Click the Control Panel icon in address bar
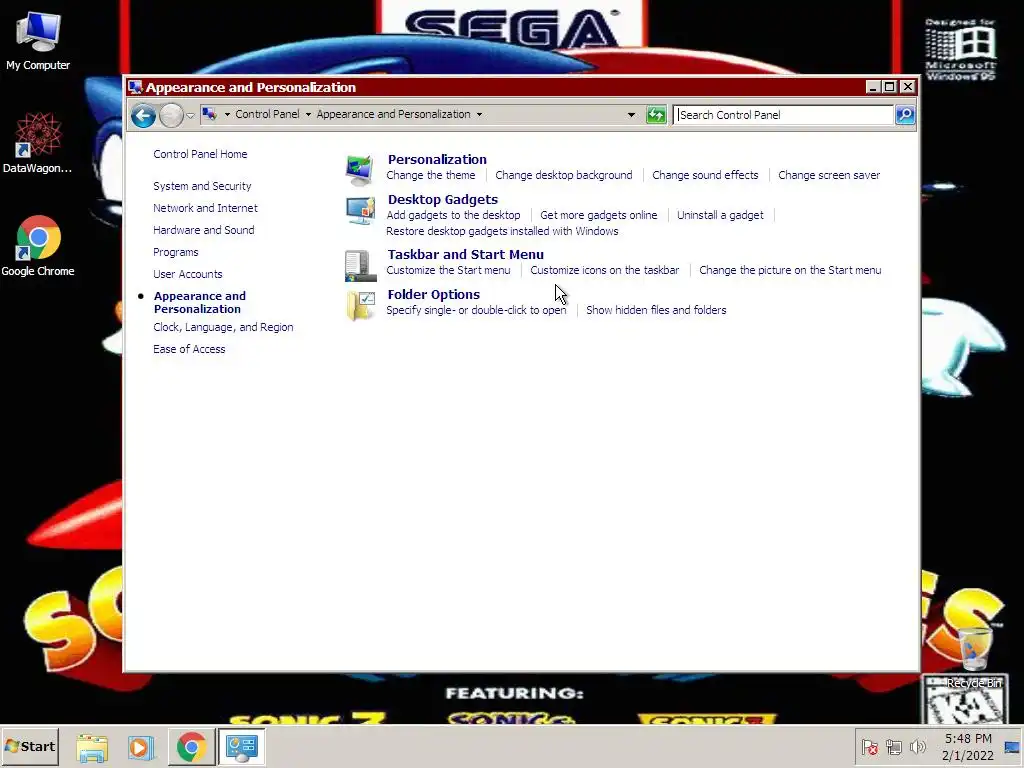The image size is (1024, 768). [209, 114]
